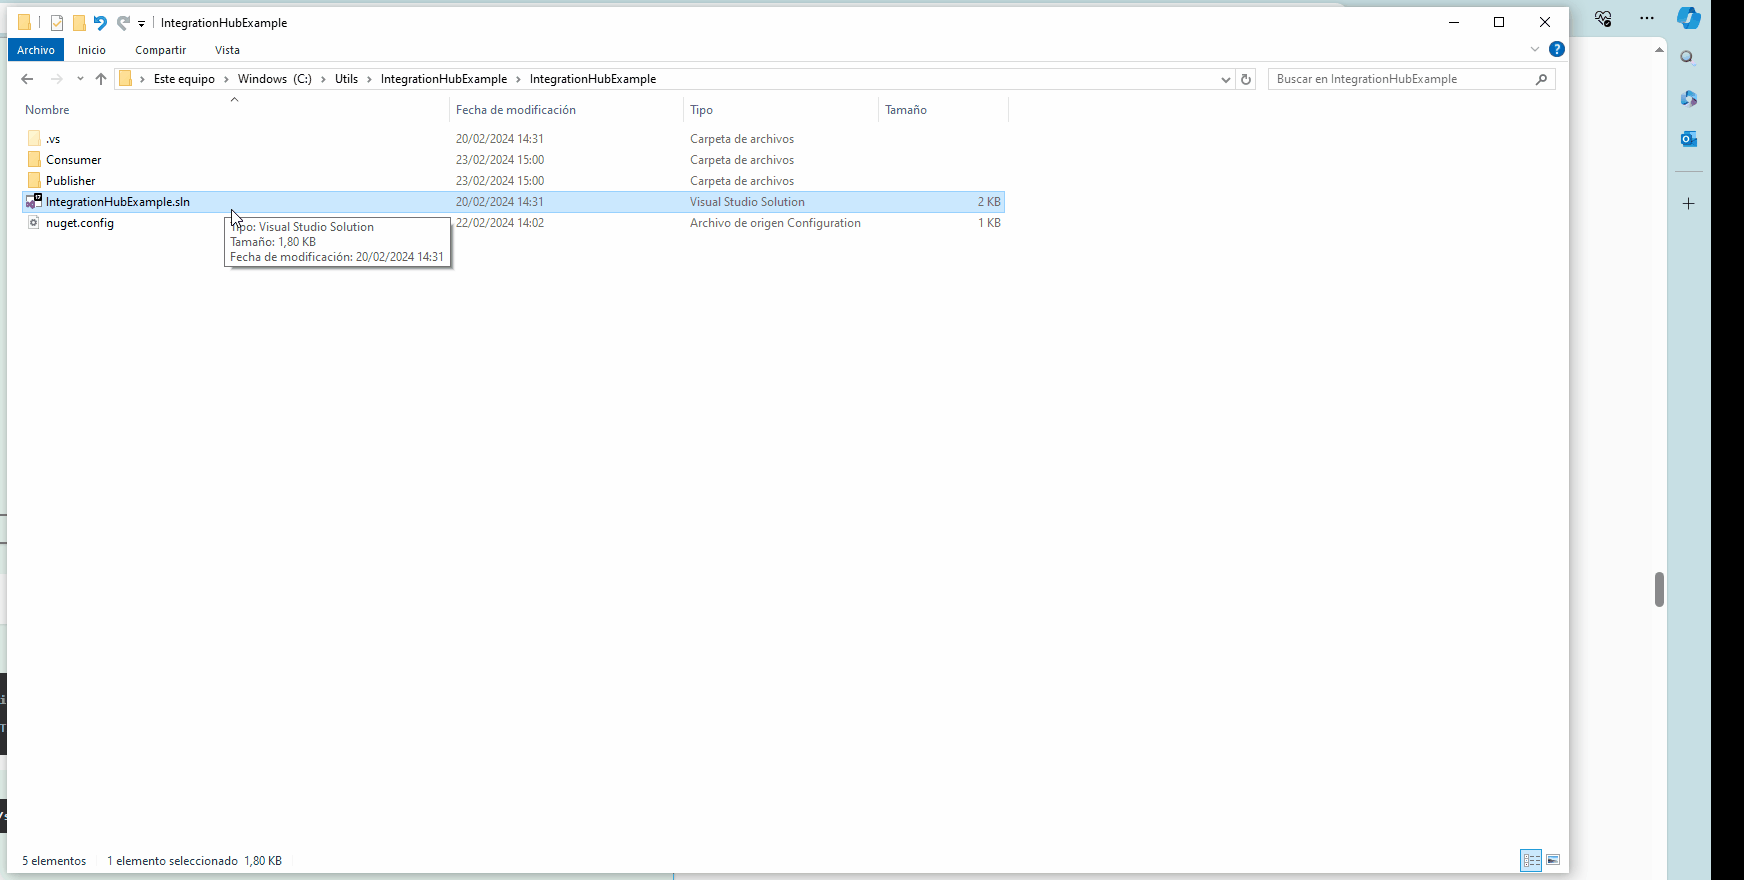Sort by Fecha de modificación column
The width and height of the screenshot is (1744, 880).
[516, 110]
